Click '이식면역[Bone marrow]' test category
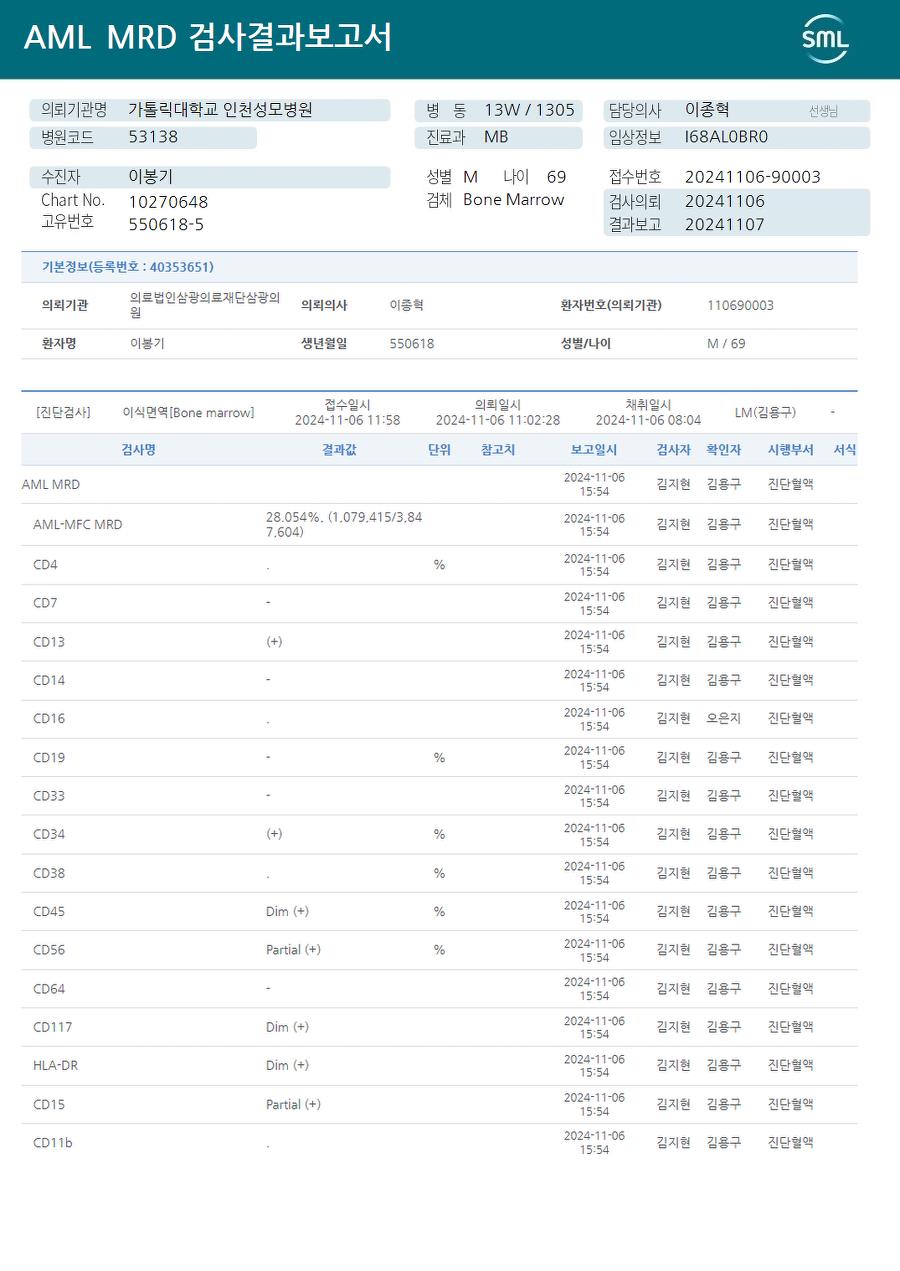 188,413
